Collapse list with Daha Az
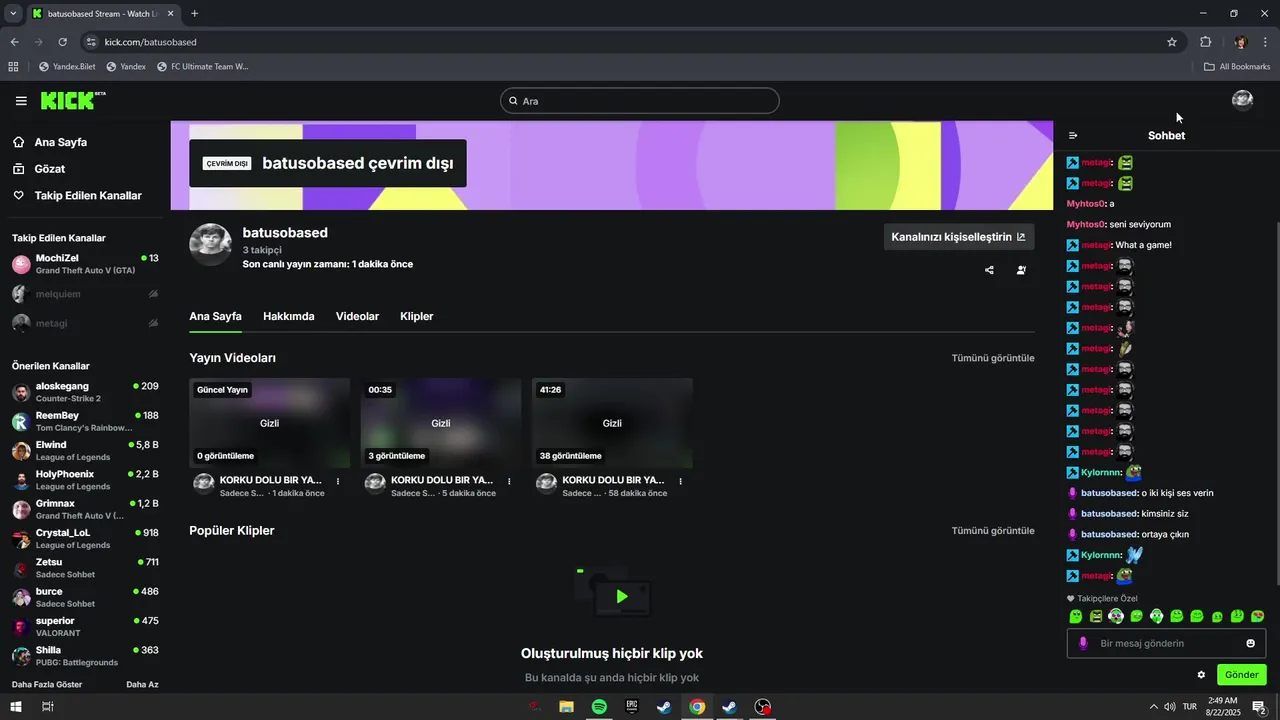1280x720 pixels. point(142,685)
